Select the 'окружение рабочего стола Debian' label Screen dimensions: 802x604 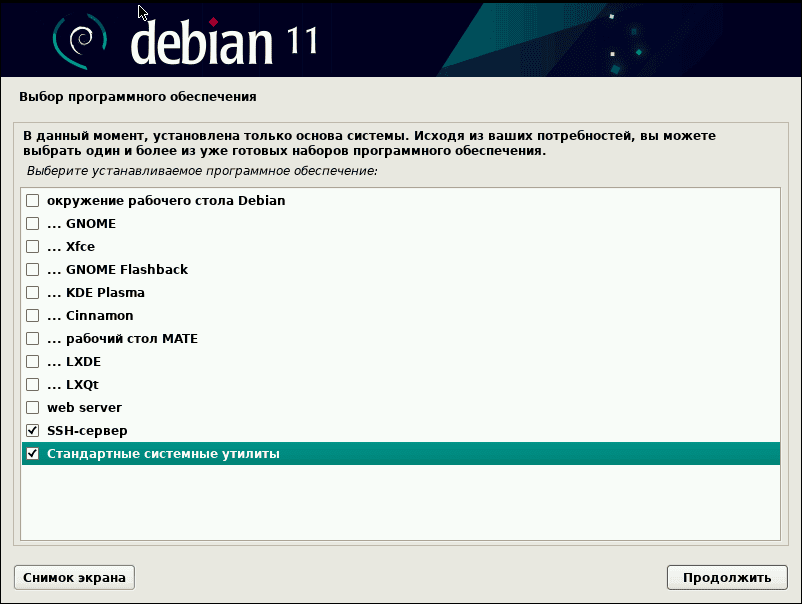[x=166, y=200]
